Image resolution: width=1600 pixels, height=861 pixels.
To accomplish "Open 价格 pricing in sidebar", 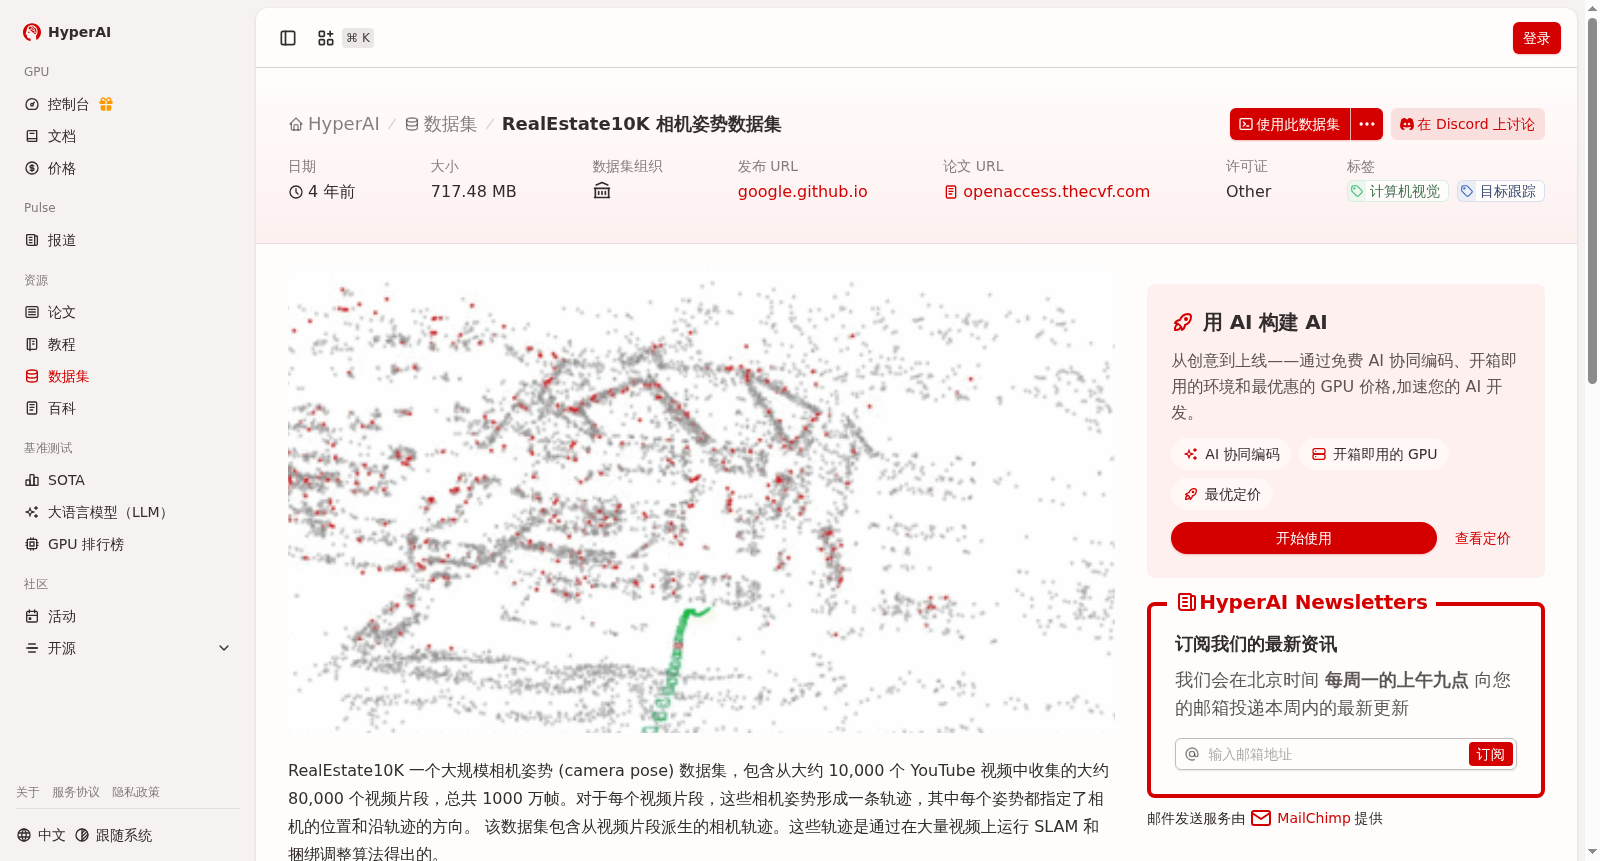I will pyautogui.click(x=128, y=168).
